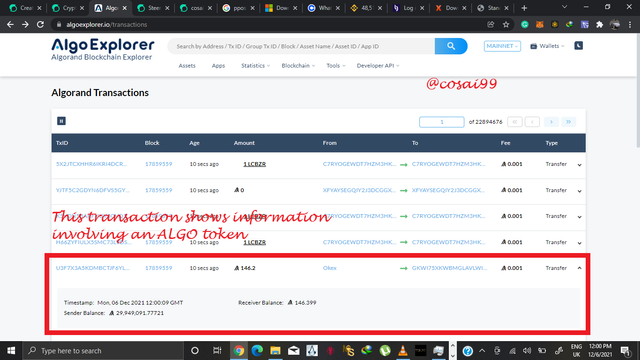Launch VLC media player from taskbar
This screenshot has width=640, height=360.
pos(403,351)
